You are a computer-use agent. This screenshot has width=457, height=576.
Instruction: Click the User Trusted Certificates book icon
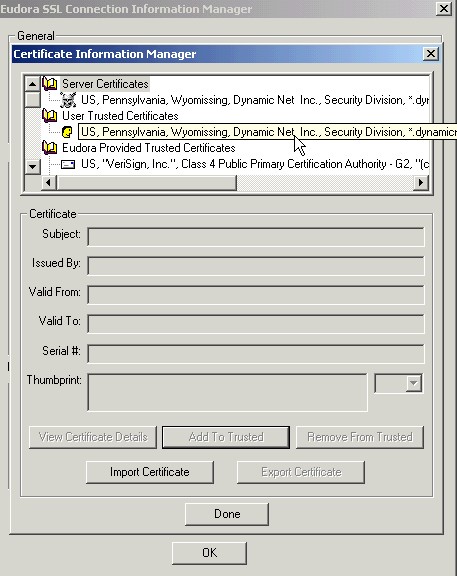coord(50,116)
